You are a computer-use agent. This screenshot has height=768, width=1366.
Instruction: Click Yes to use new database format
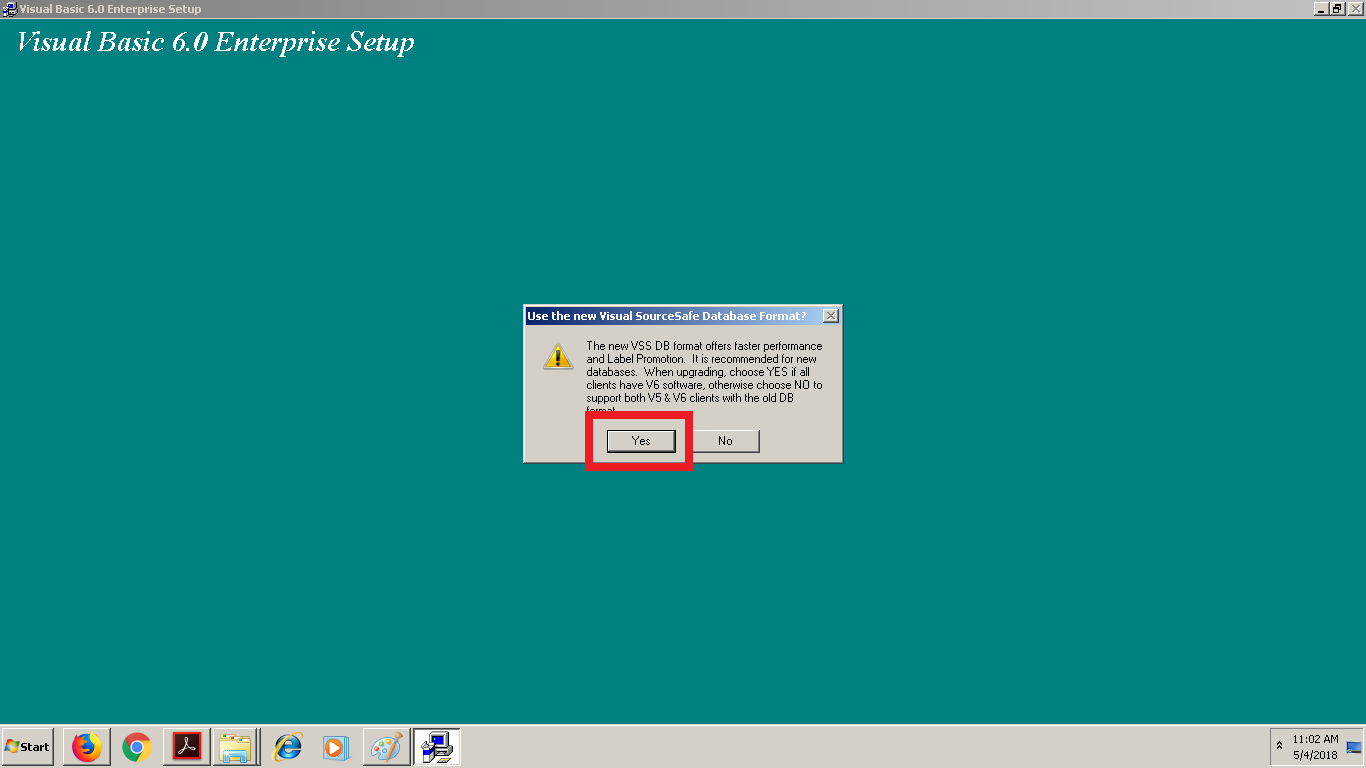pyautogui.click(x=641, y=441)
